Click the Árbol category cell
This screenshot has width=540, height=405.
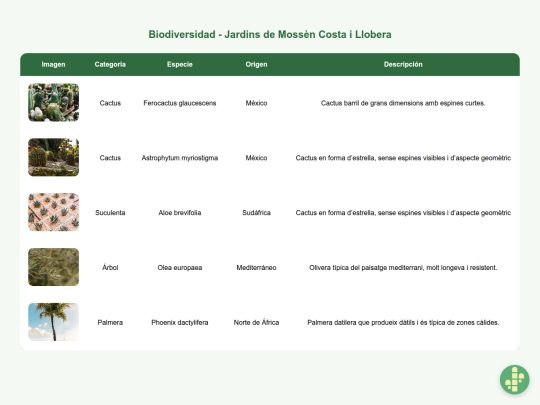pyautogui.click(x=110, y=267)
